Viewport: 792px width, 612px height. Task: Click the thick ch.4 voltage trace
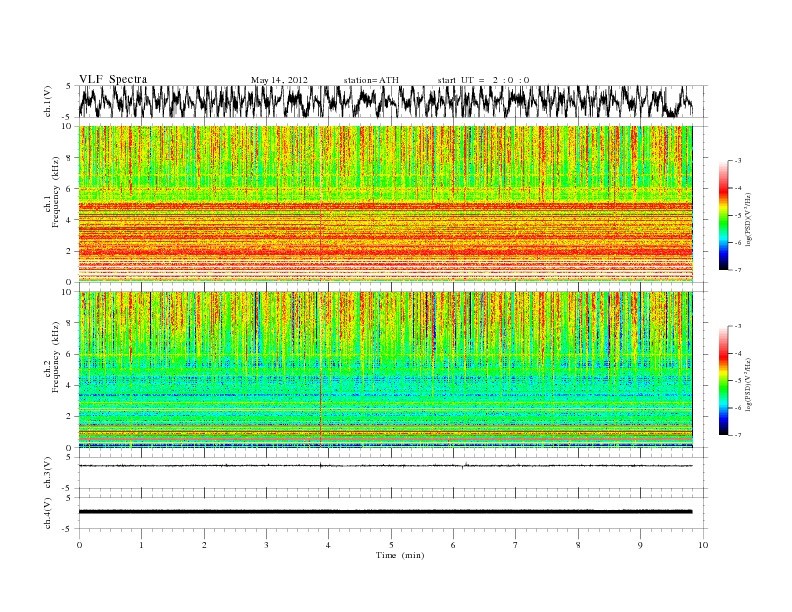[385, 512]
